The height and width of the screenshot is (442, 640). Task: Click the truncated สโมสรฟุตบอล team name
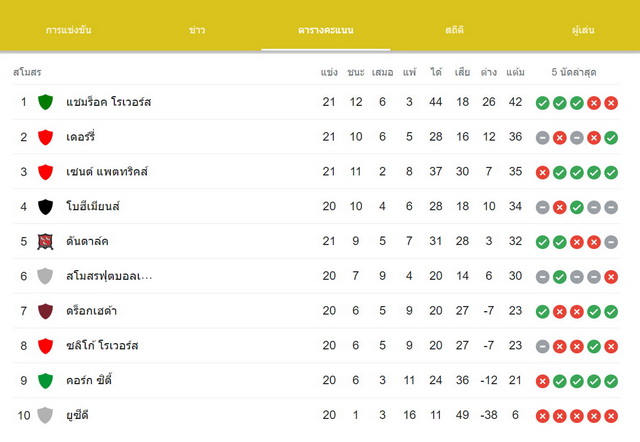pos(109,276)
